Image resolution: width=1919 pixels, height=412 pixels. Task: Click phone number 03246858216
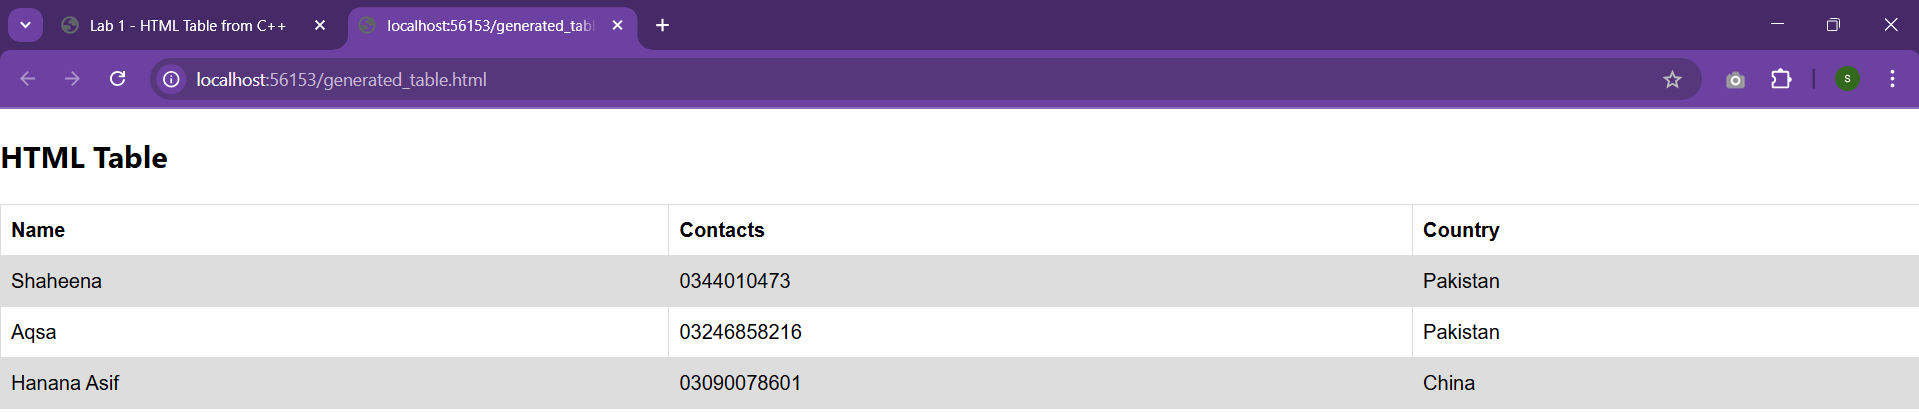pyautogui.click(x=740, y=332)
